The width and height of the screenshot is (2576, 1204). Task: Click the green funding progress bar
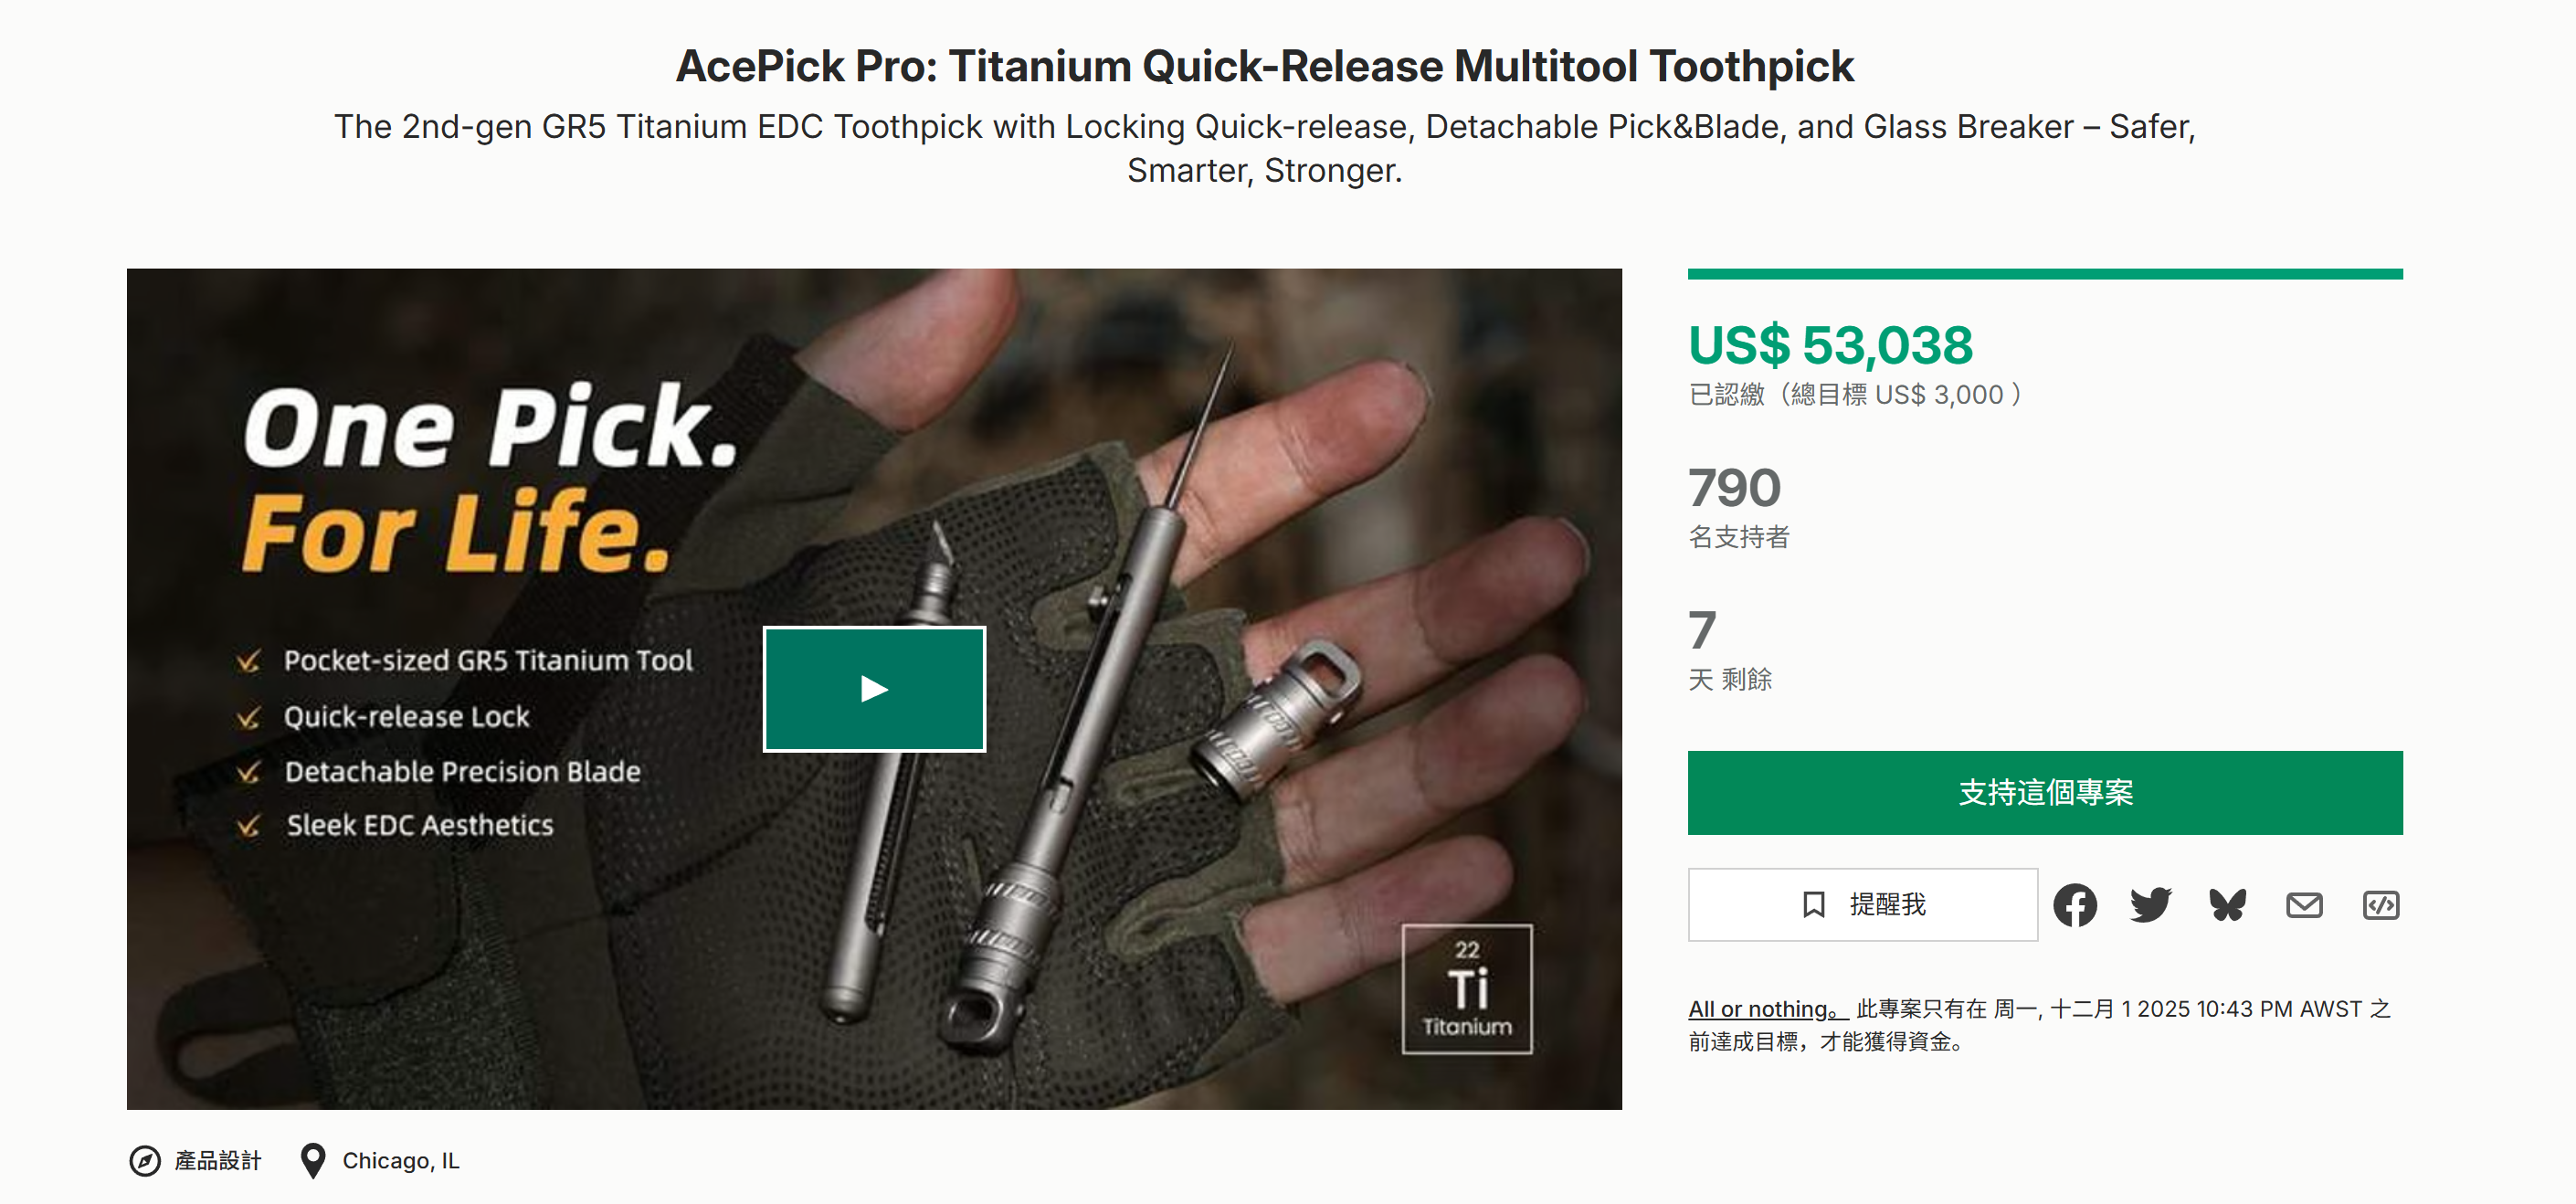pos(2044,274)
